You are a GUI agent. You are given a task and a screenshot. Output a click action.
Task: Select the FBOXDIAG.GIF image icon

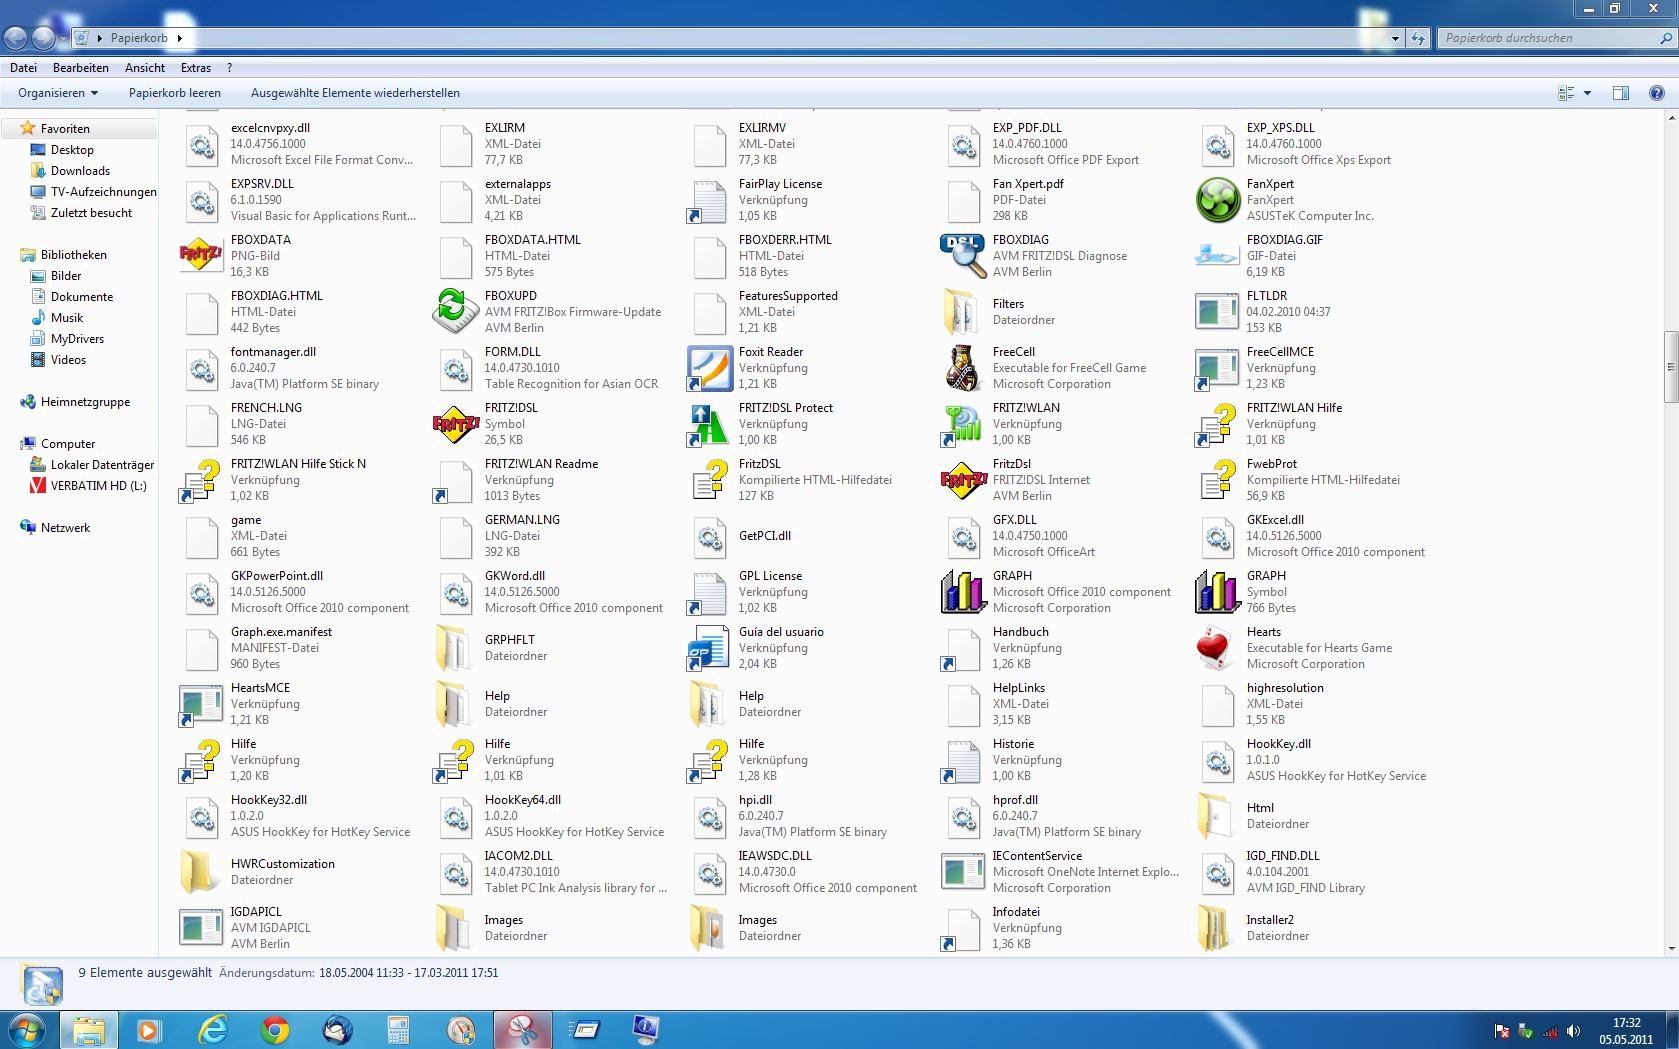pyautogui.click(x=1217, y=256)
